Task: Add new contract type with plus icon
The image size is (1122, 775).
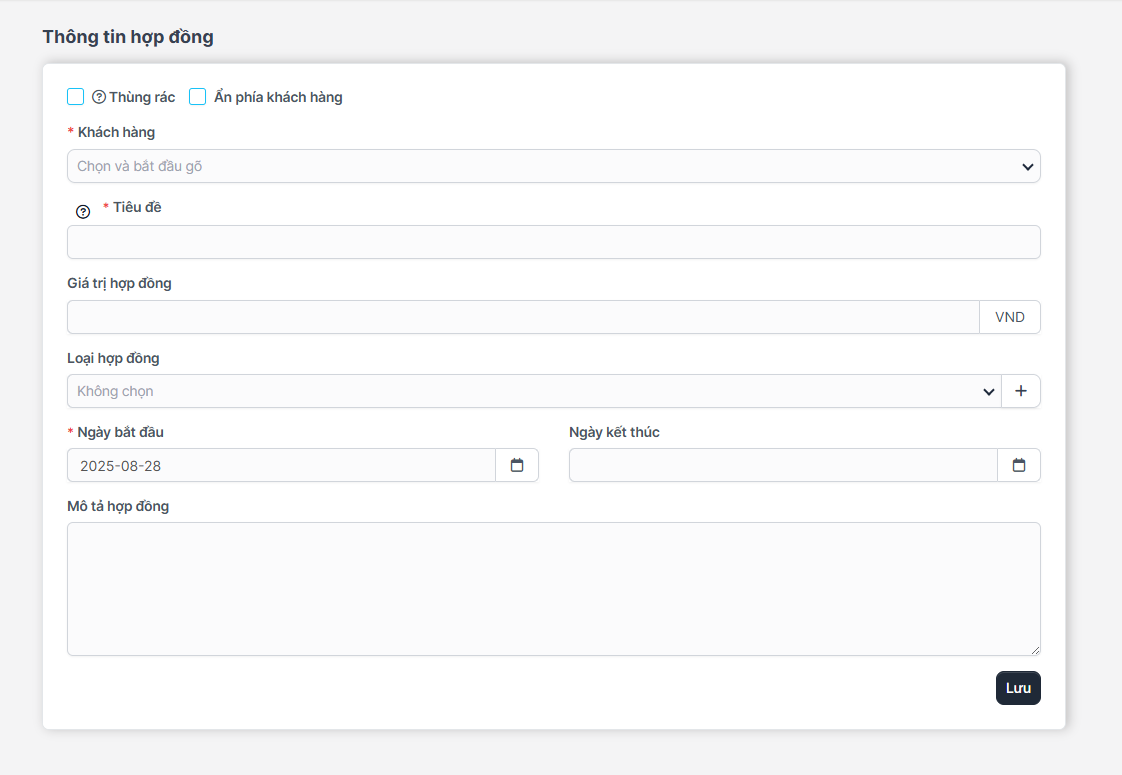Action: tap(1020, 391)
